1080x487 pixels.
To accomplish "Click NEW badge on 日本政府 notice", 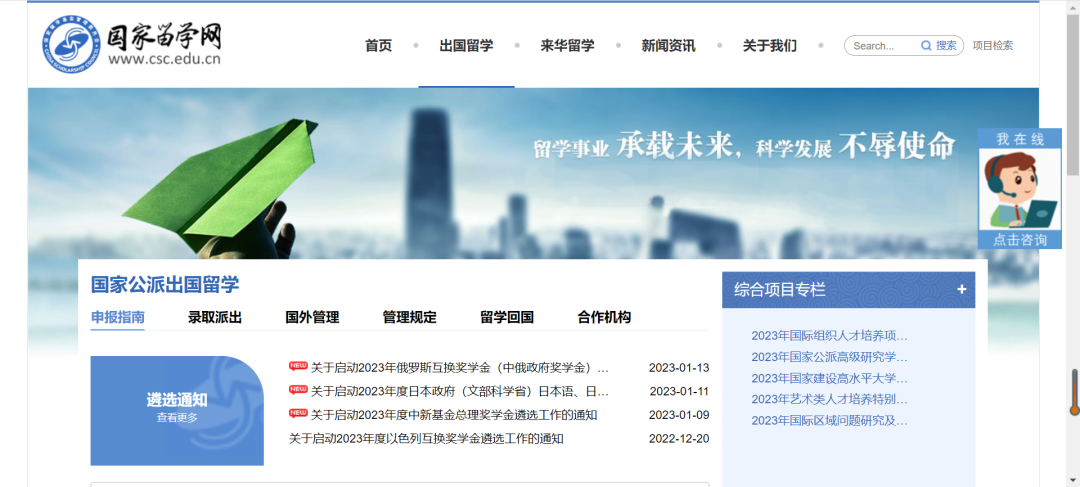I will pos(298,390).
